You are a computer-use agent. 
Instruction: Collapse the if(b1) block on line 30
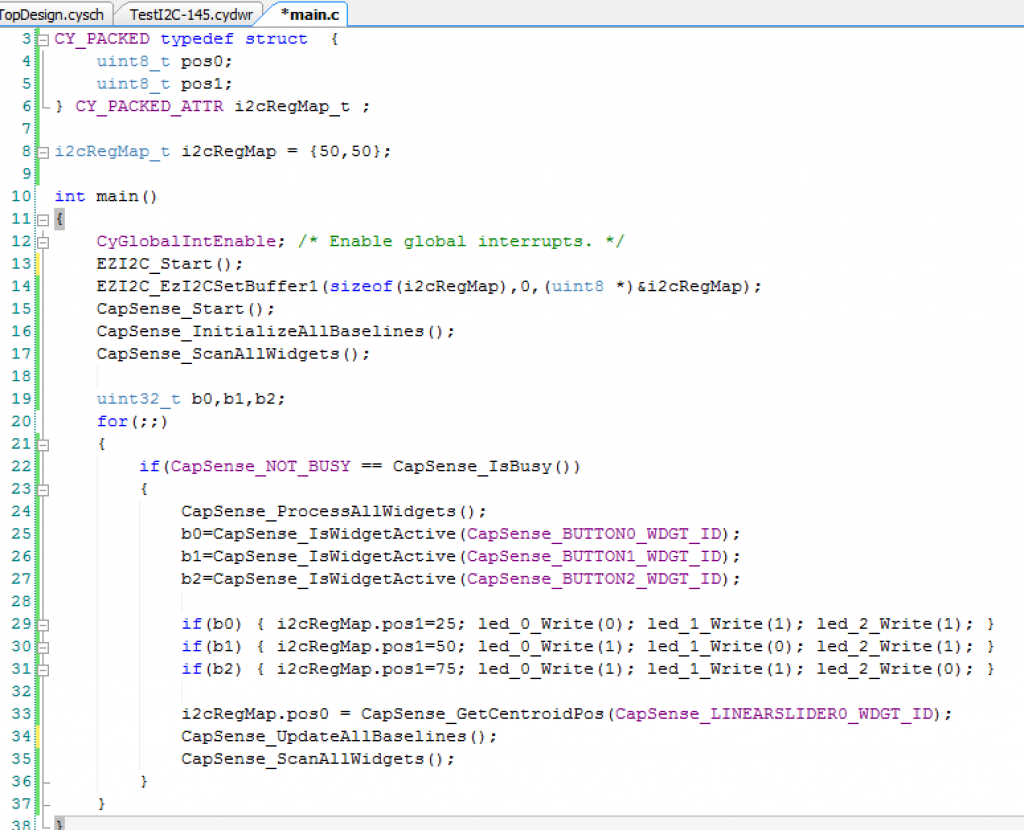click(x=43, y=647)
